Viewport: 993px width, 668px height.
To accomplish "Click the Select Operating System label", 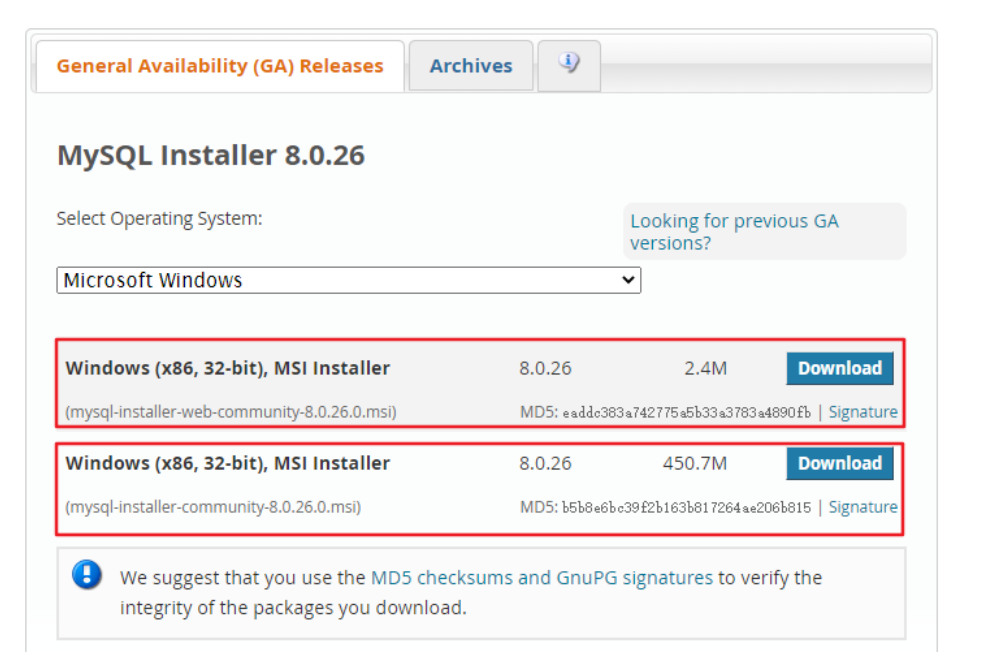I will point(159,219).
